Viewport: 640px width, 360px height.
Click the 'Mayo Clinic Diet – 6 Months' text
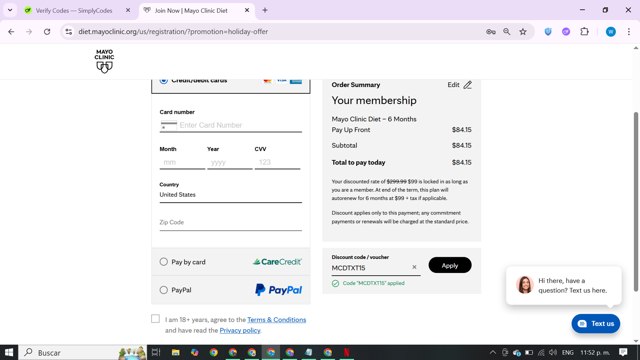tap(374, 119)
